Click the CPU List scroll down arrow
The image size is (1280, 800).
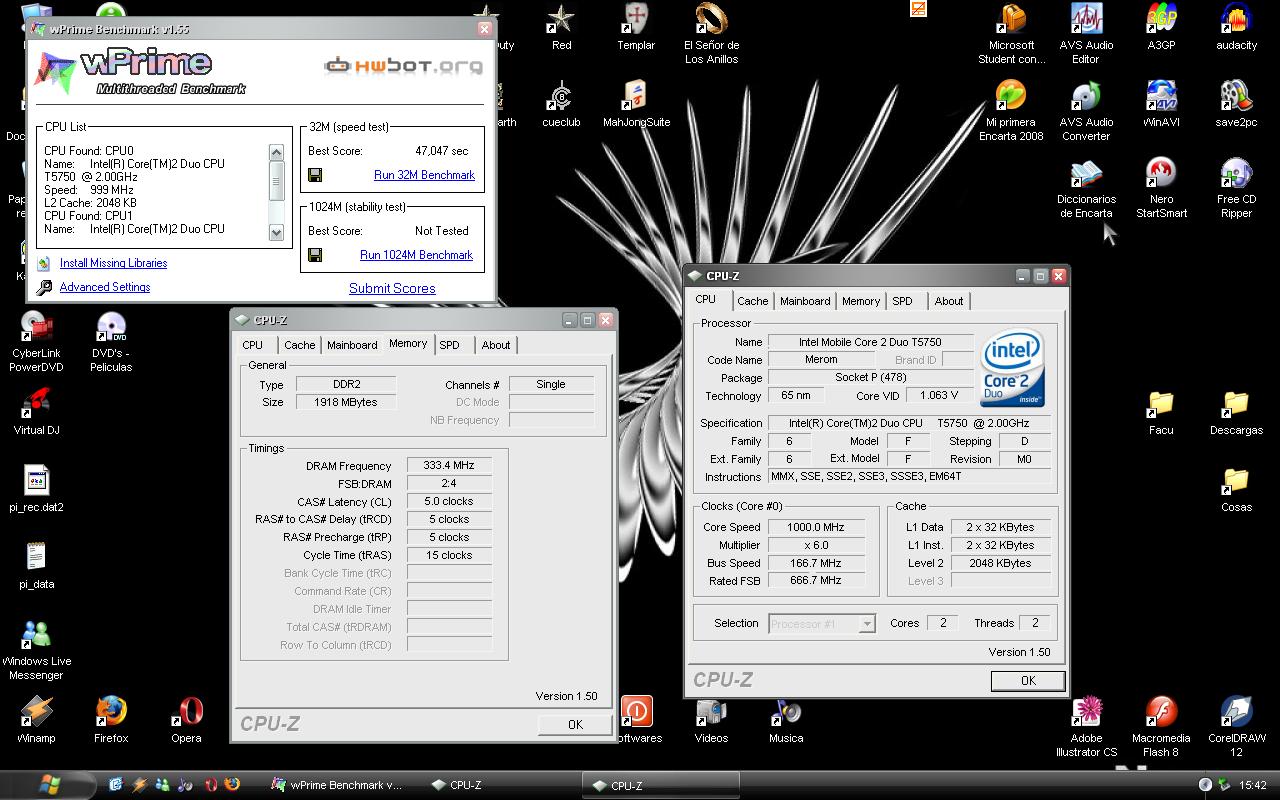[x=276, y=232]
